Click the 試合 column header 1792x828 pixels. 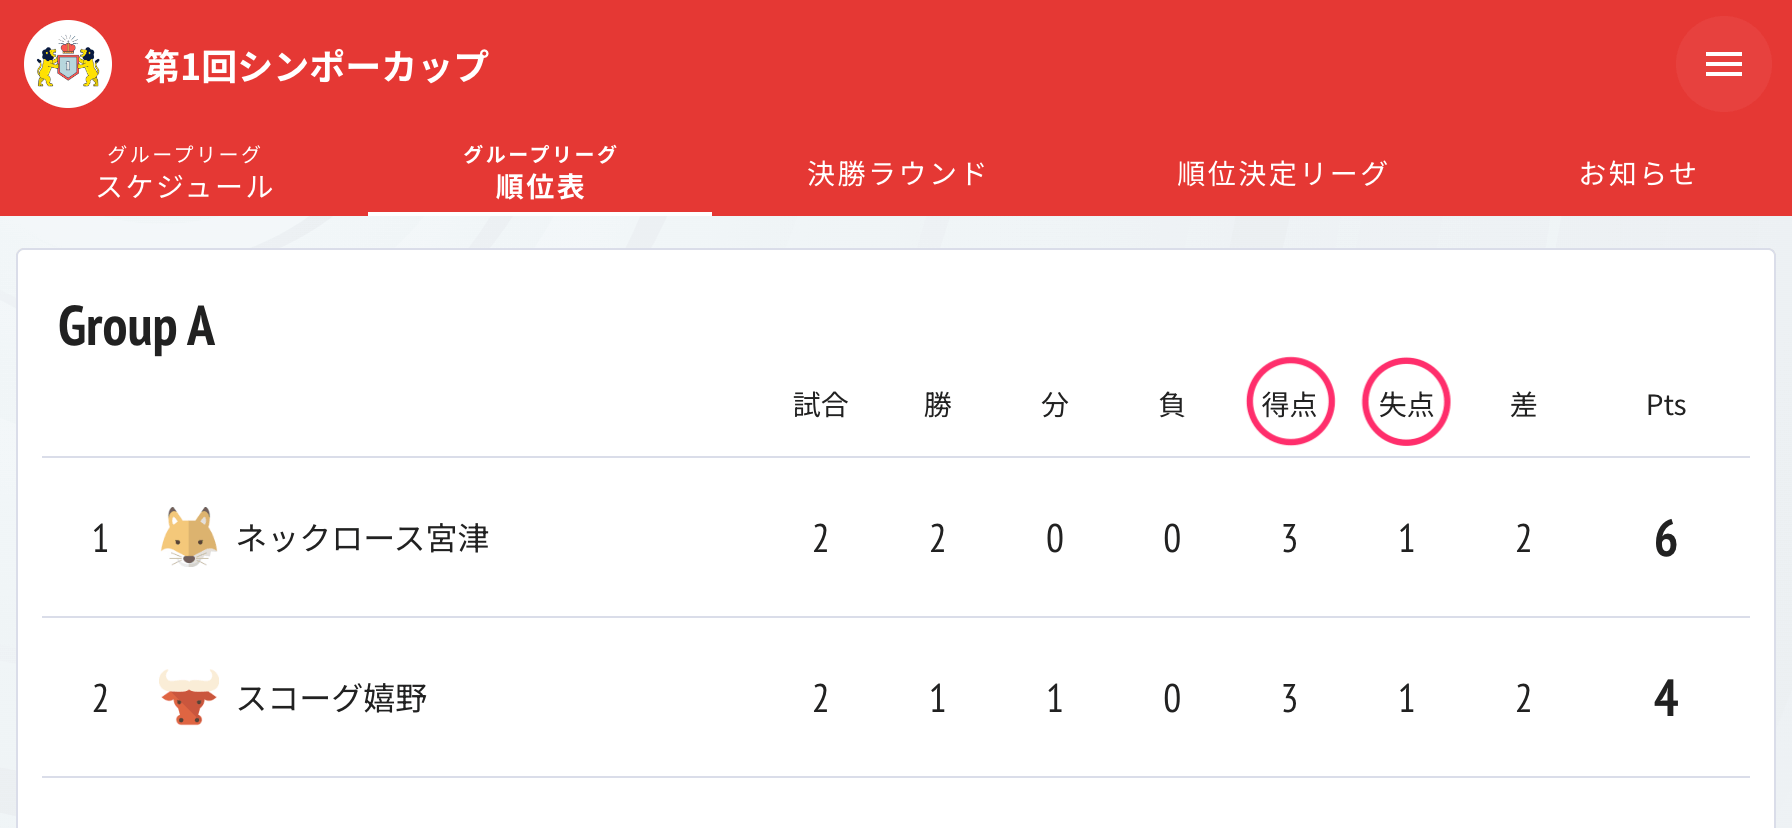click(820, 405)
